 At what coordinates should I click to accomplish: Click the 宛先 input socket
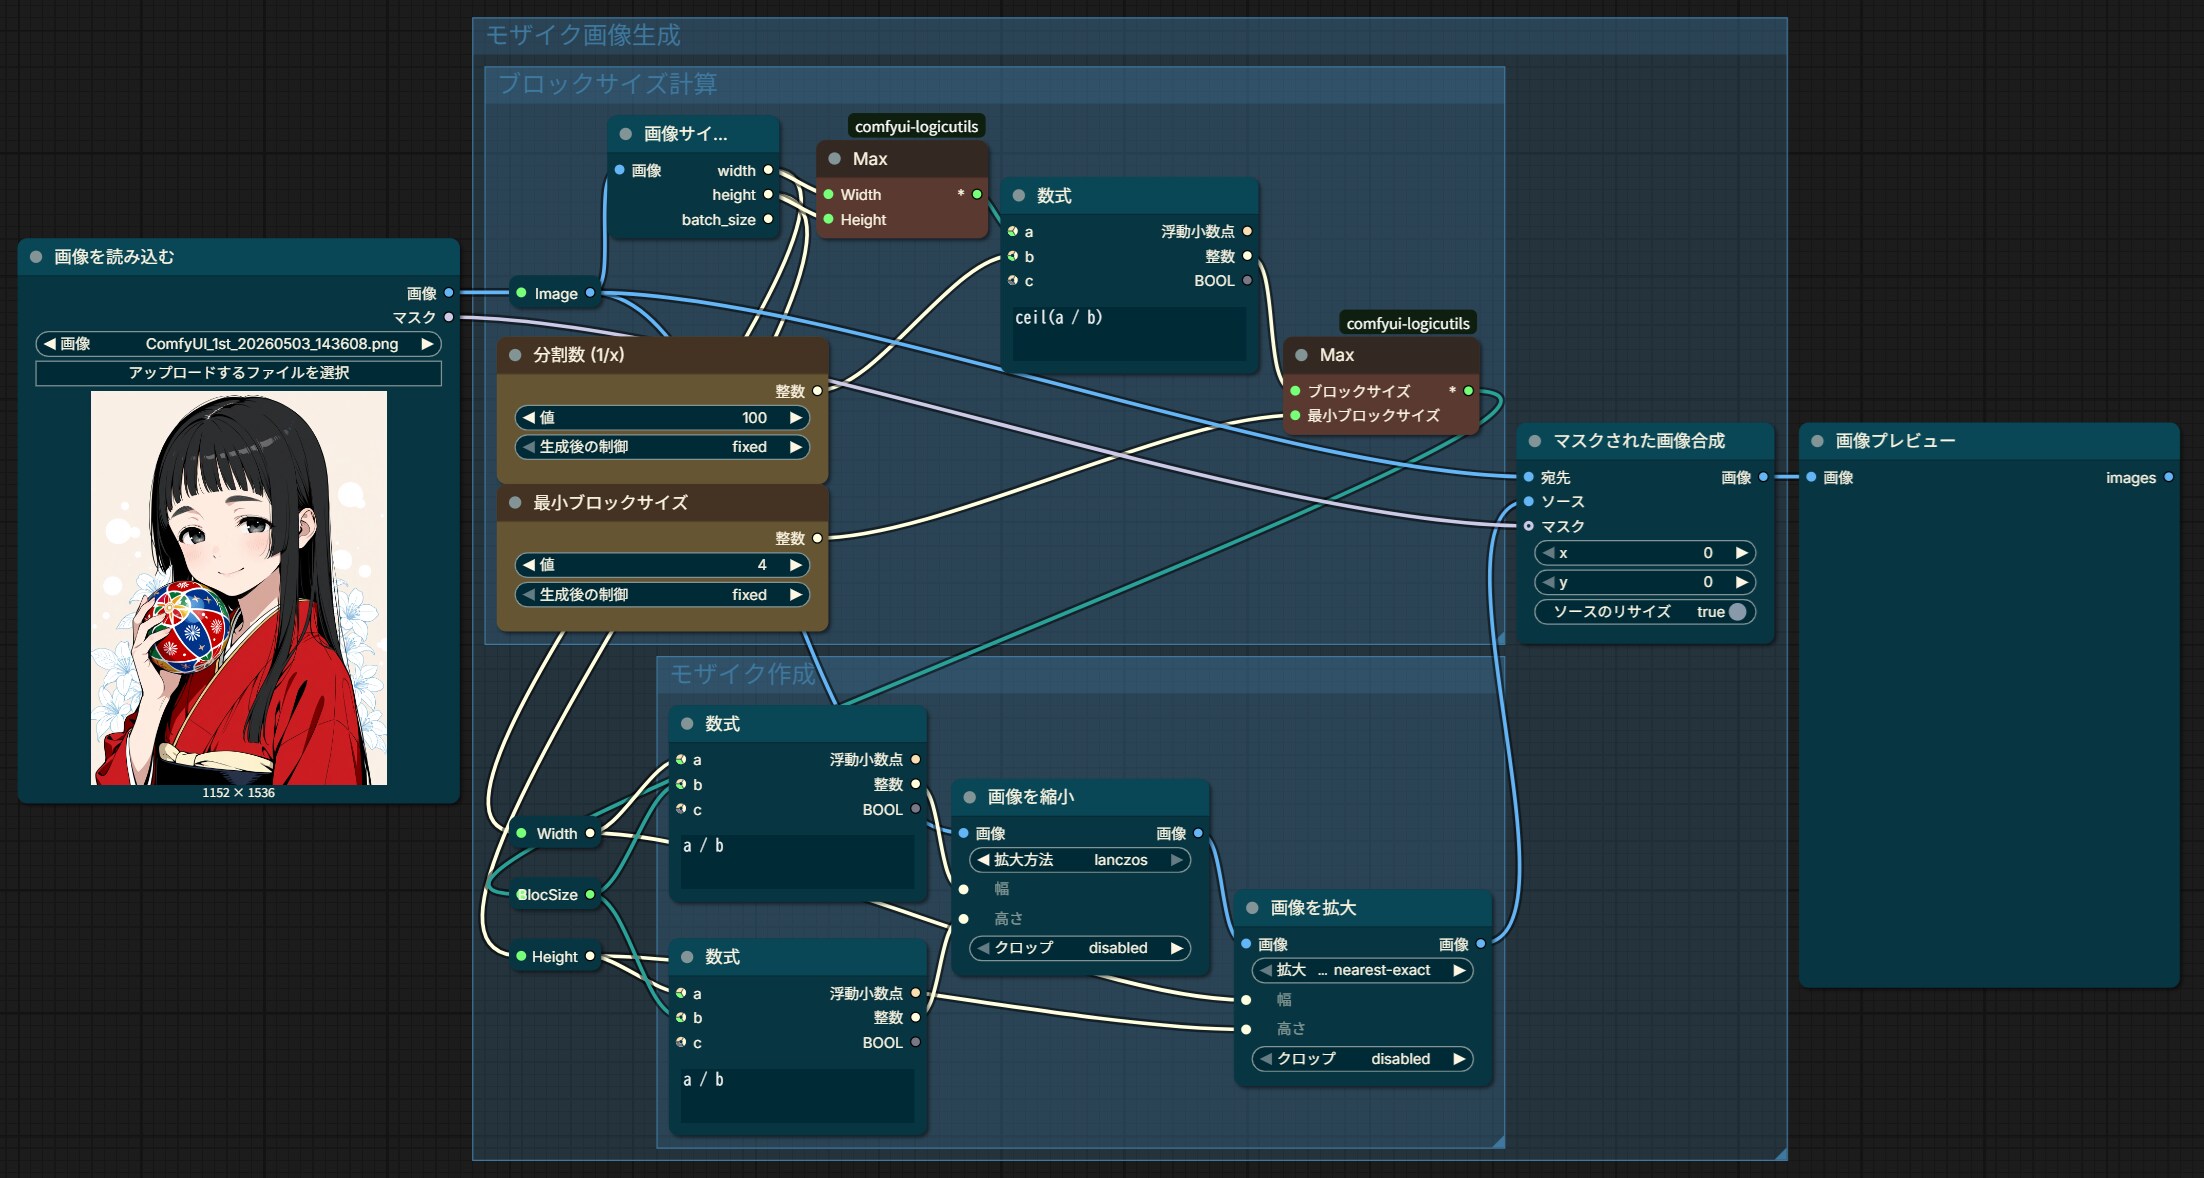(1529, 478)
